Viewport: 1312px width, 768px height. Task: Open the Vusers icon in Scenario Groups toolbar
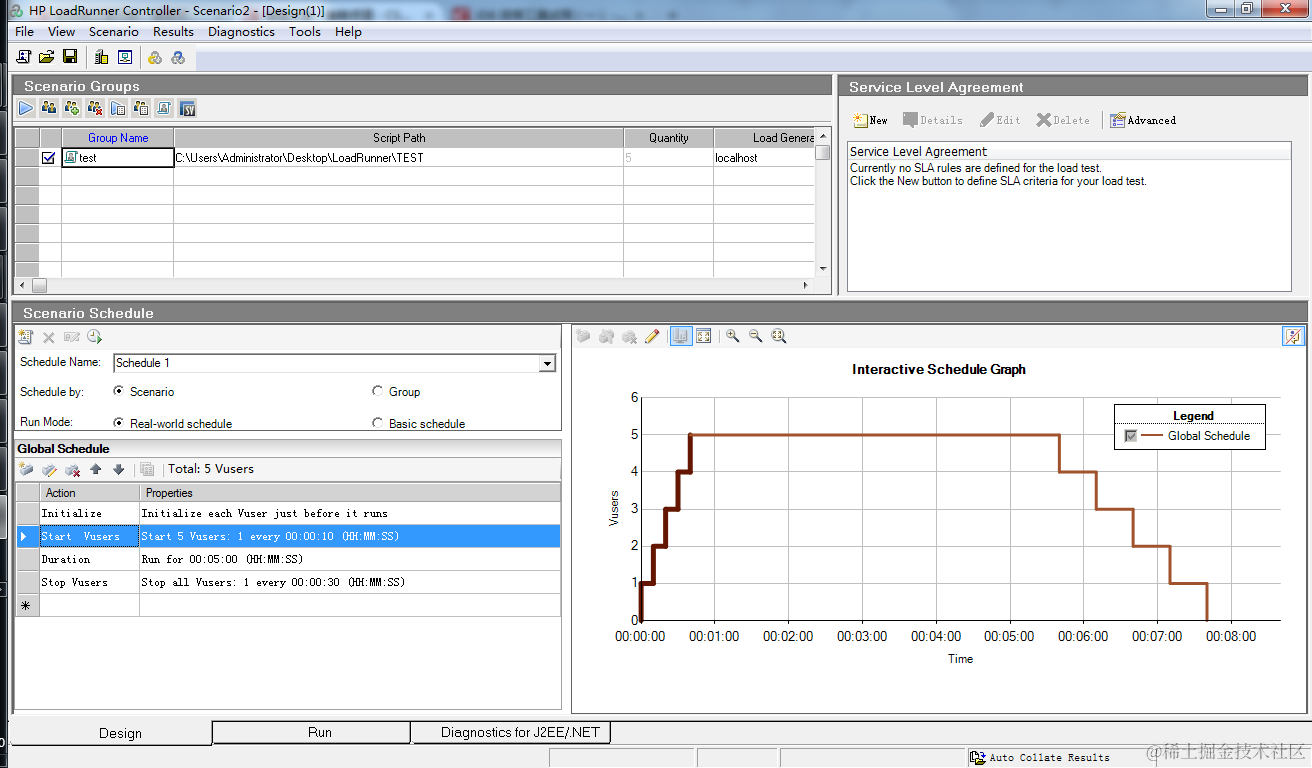click(x=49, y=108)
